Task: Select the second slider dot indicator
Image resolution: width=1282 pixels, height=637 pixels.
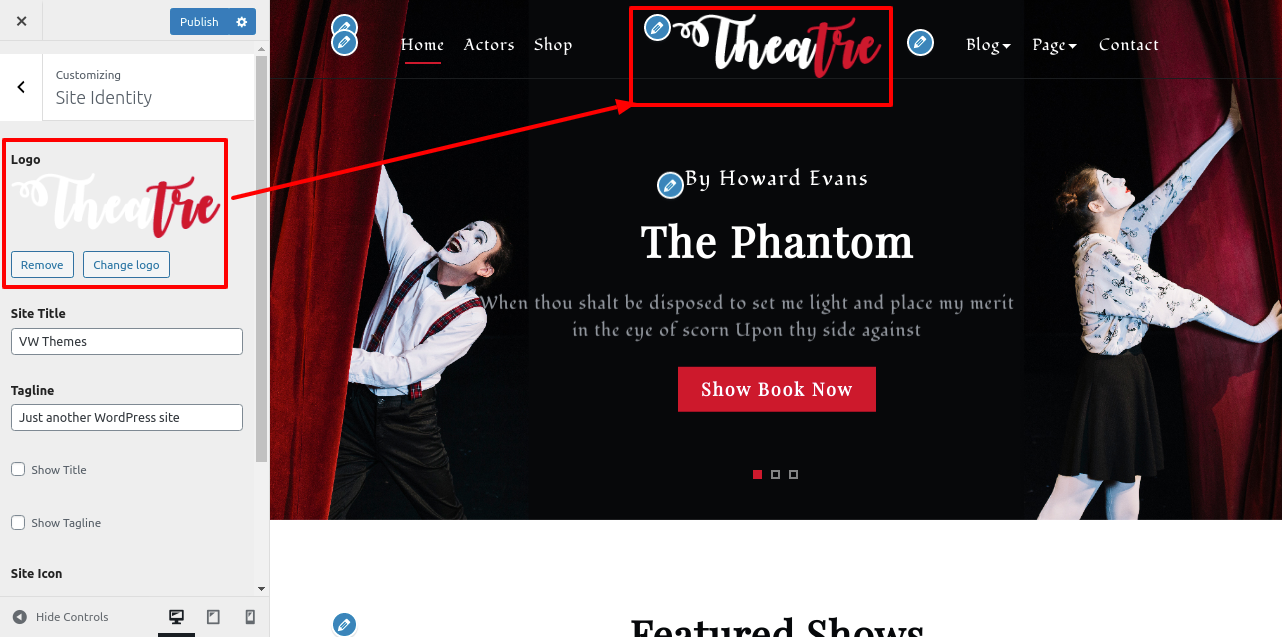Action: click(775, 474)
